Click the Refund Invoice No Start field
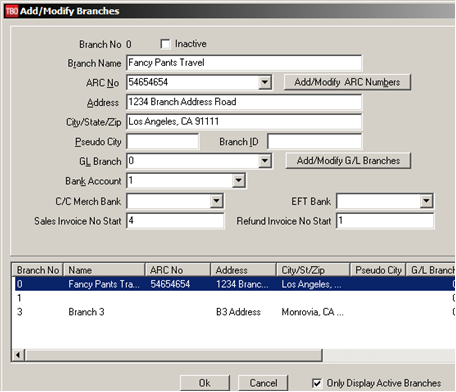 pyautogui.click(x=385, y=221)
